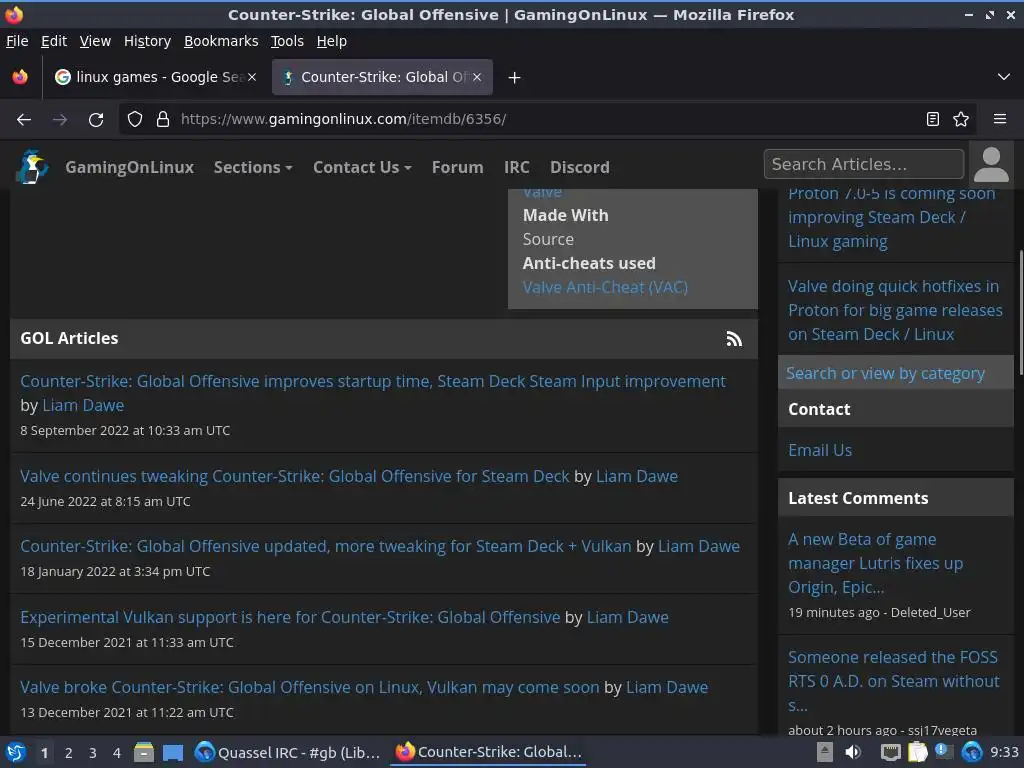The width and height of the screenshot is (1024, 768).
Task: Show site security padlock info
Action: pyautogui.click(x=163, y=120)
